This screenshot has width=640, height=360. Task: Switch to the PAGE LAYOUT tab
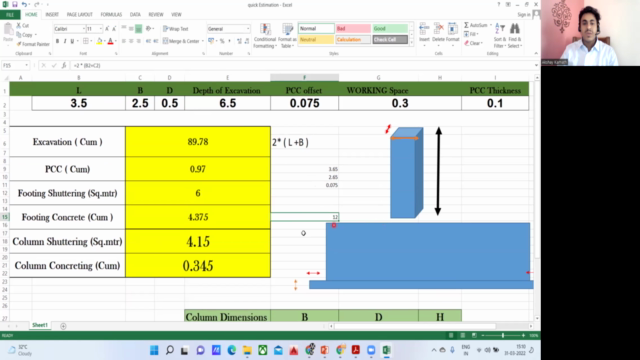[80, 15]
